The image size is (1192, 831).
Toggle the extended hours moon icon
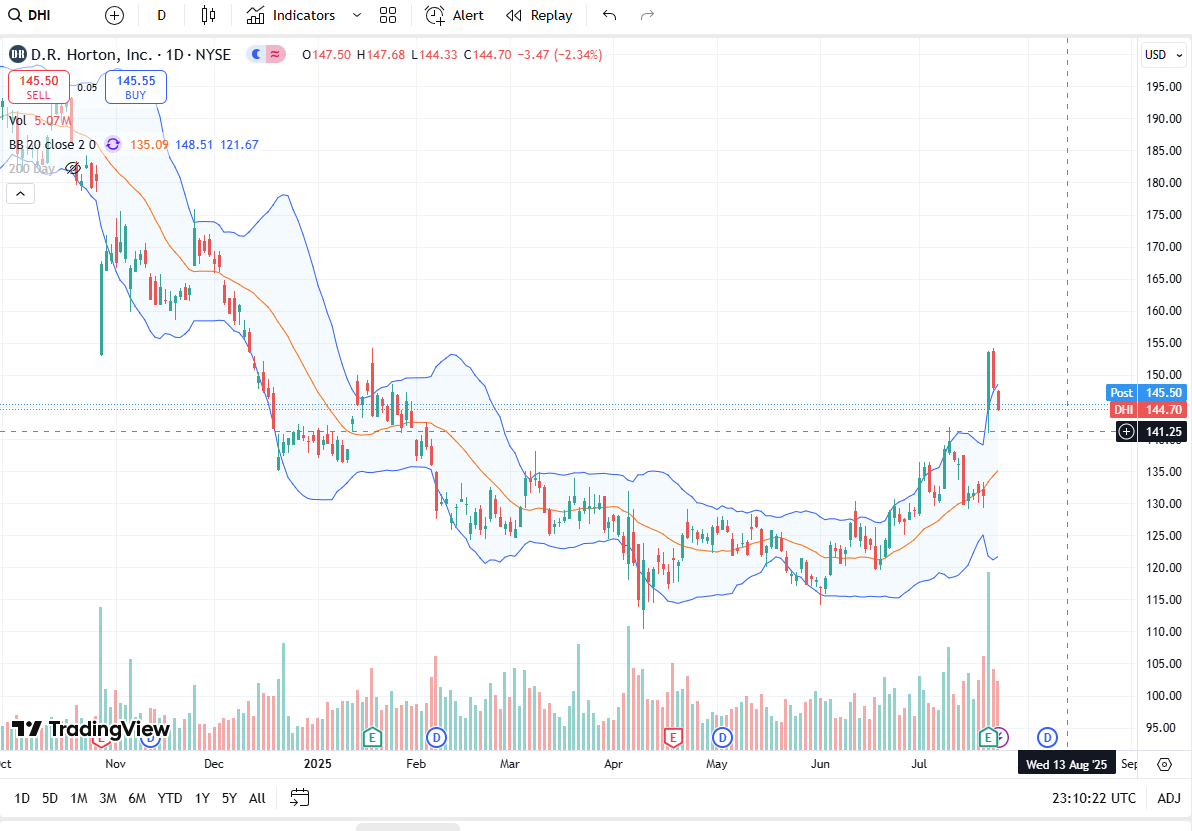tap(256, 54)
